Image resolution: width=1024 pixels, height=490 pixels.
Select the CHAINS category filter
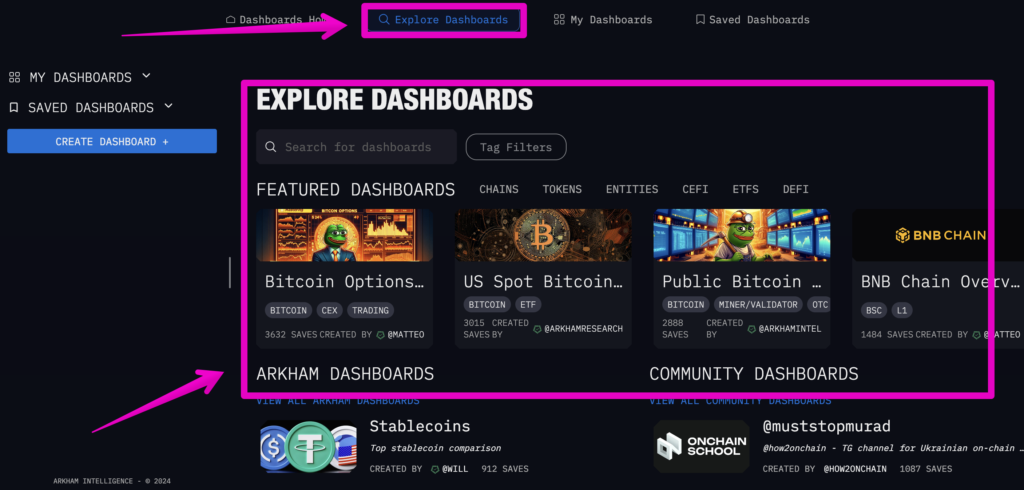(498, 189)
